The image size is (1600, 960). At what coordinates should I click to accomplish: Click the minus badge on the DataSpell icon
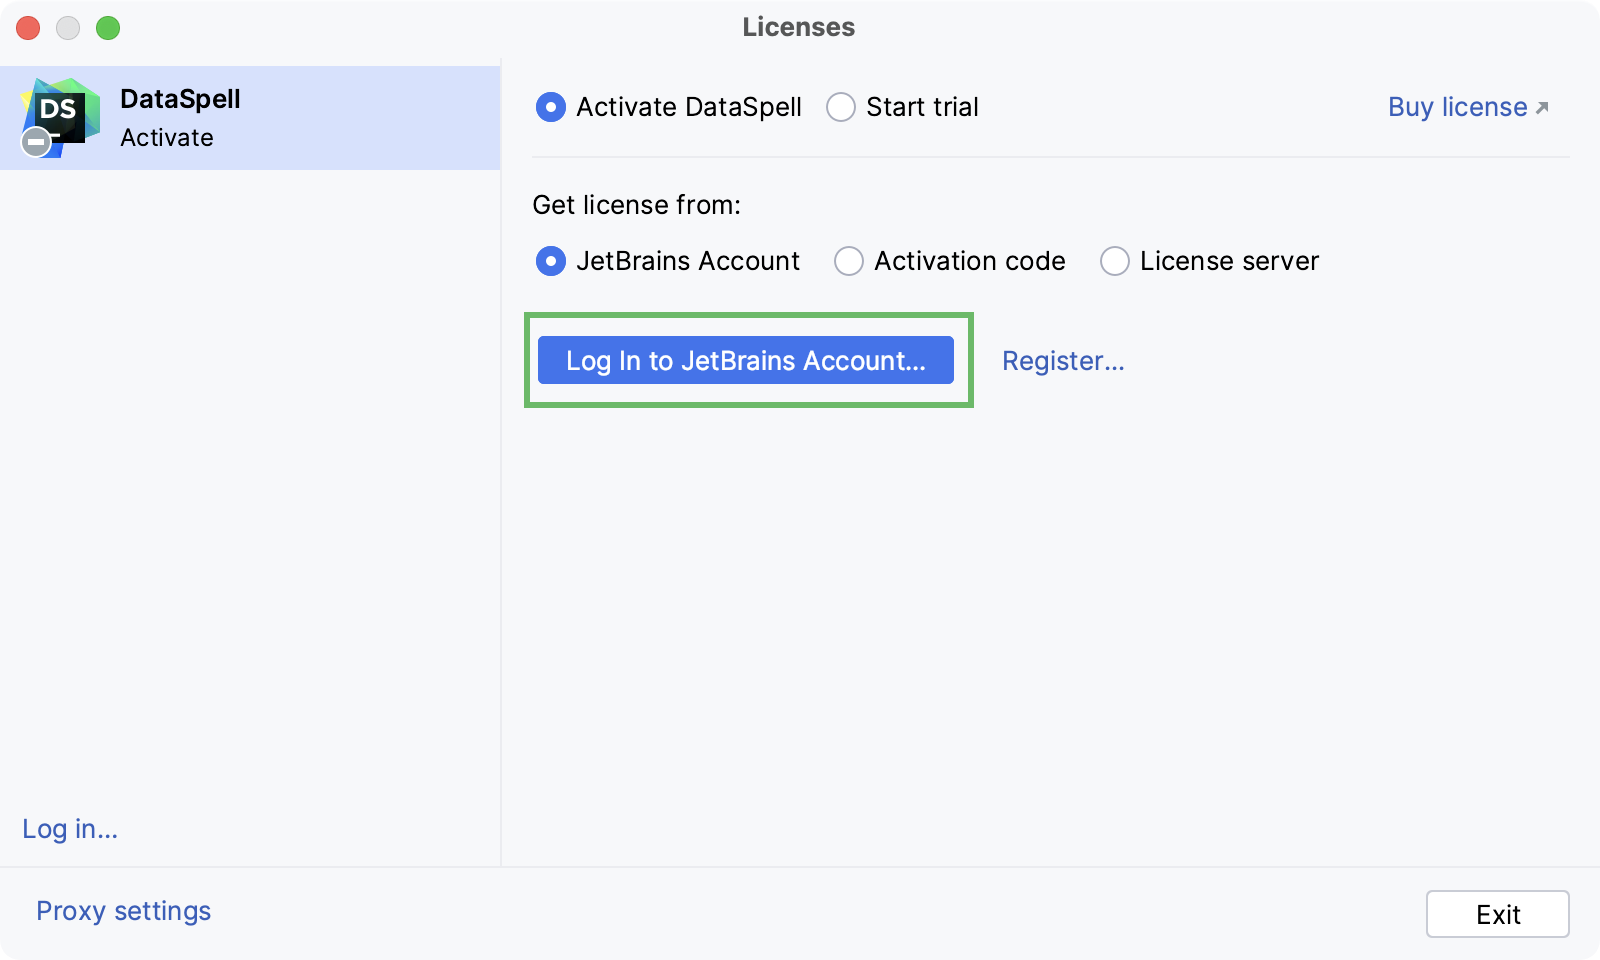pos(36,141)
